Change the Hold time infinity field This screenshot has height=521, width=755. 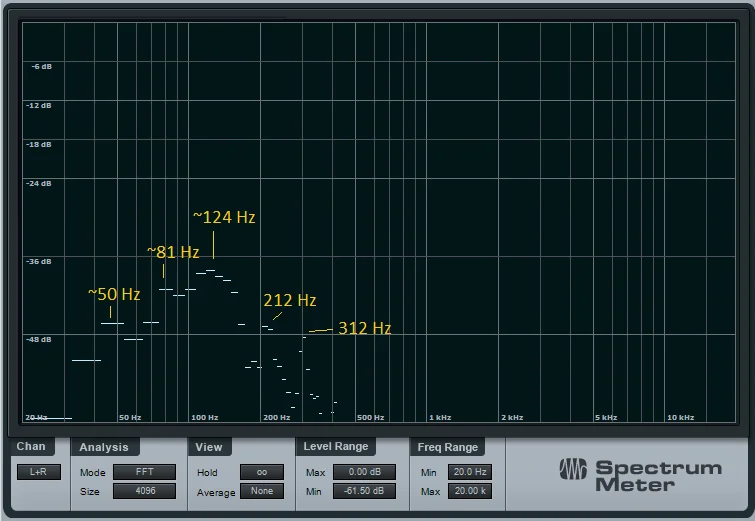click(x=262, y=472)
